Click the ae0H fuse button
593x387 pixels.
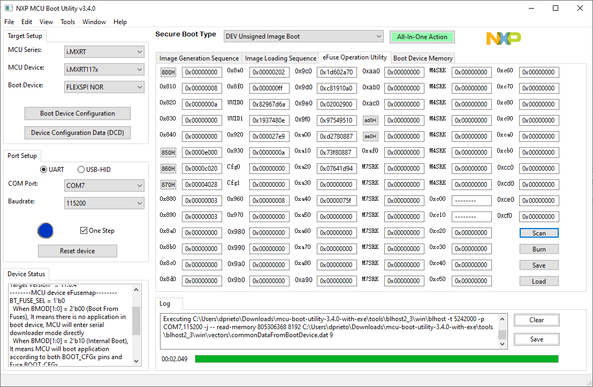[370, 136]
